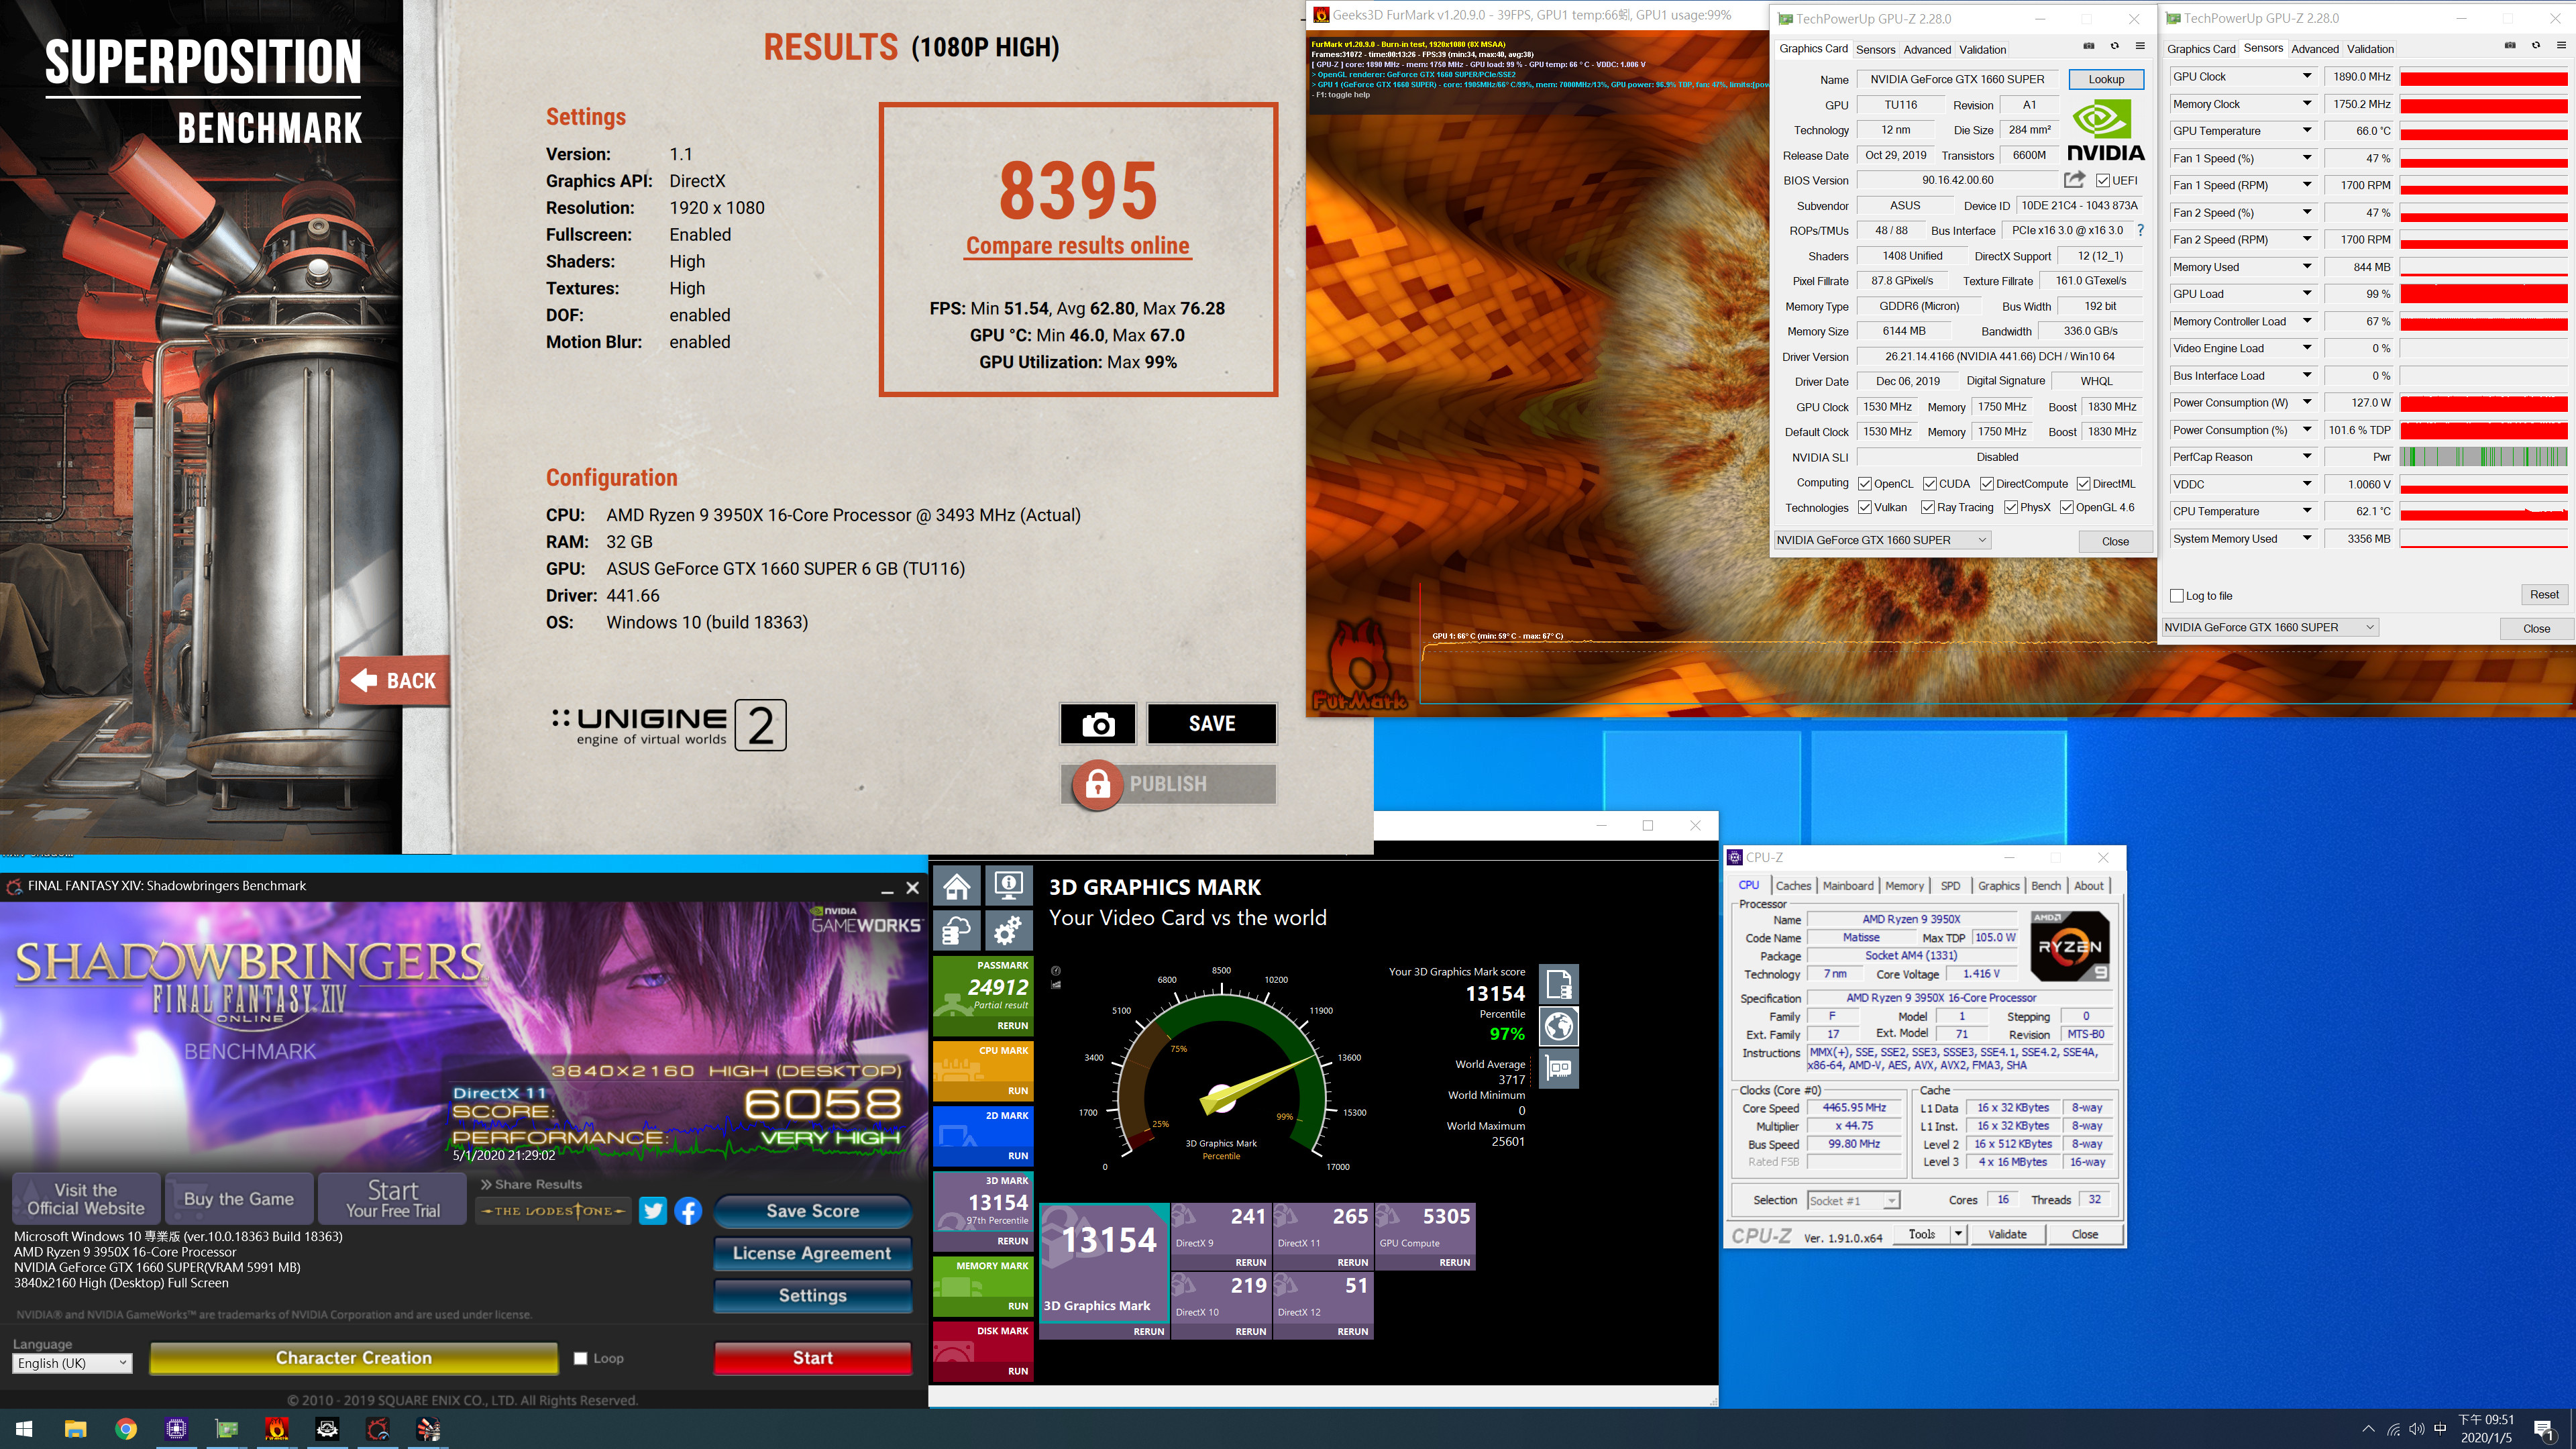Open GPU selector dropdown in GPU-Z Sensors window
Viewport: 2576px width, 1449px height.
[2270, 627]
